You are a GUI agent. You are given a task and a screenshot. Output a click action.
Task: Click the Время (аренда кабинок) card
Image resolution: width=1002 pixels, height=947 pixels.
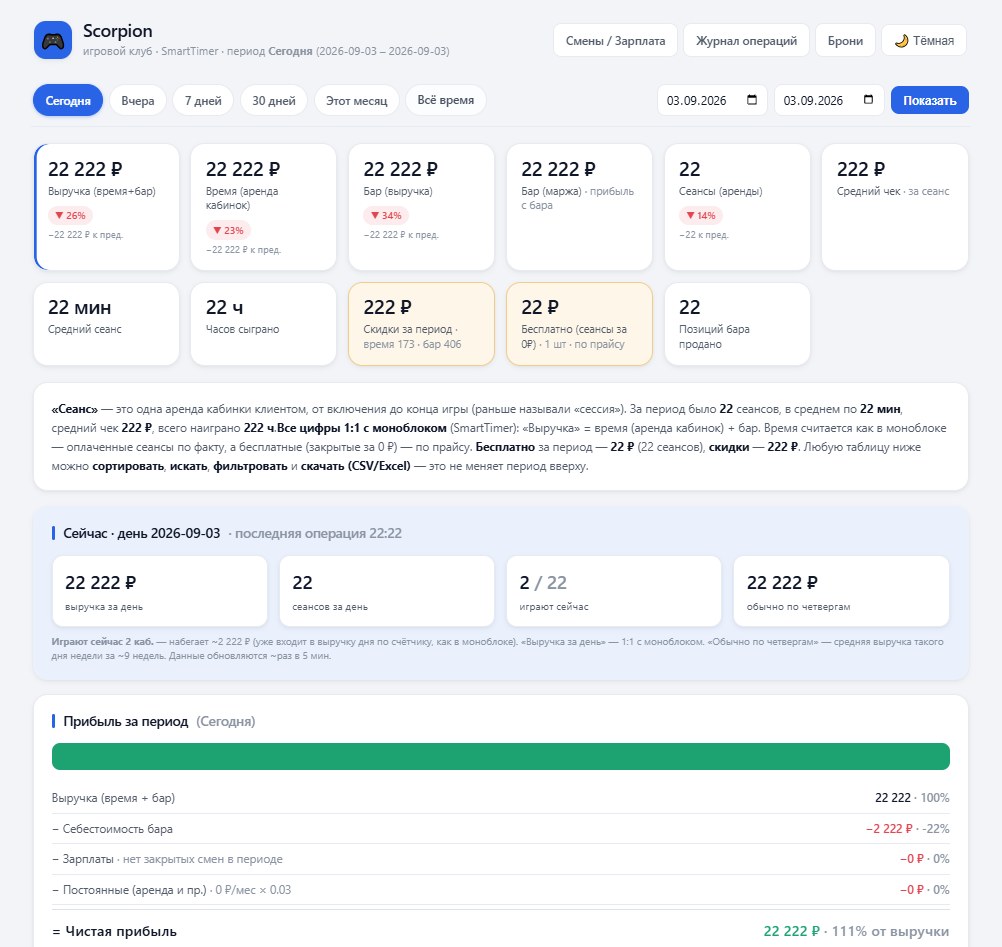click(263, 206)
